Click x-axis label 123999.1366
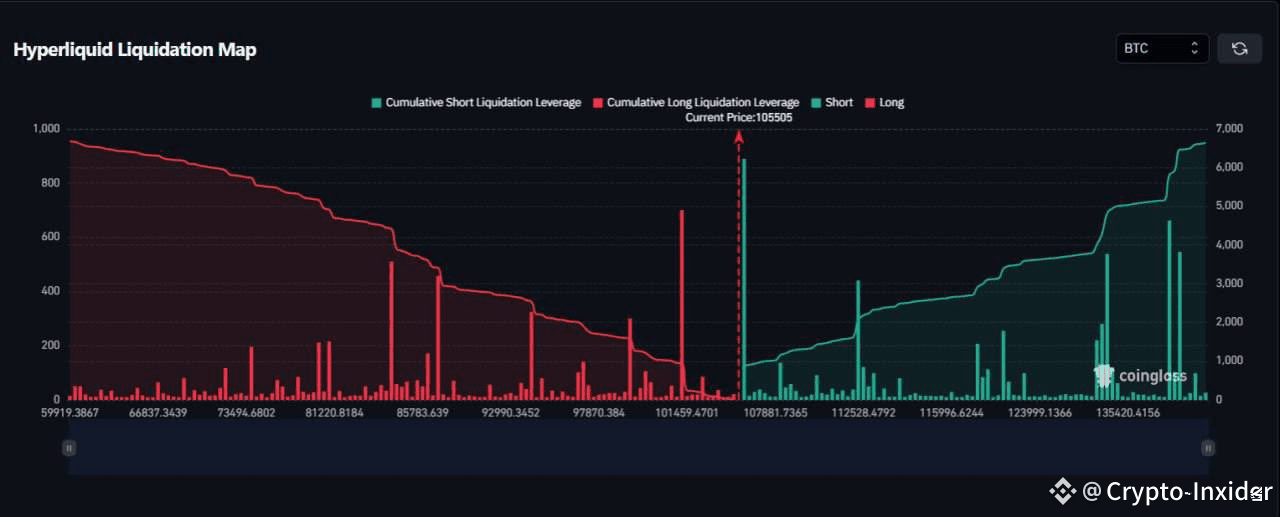Image resolution: width=1280 pixels, height=517 pixels. point(1040,412)
